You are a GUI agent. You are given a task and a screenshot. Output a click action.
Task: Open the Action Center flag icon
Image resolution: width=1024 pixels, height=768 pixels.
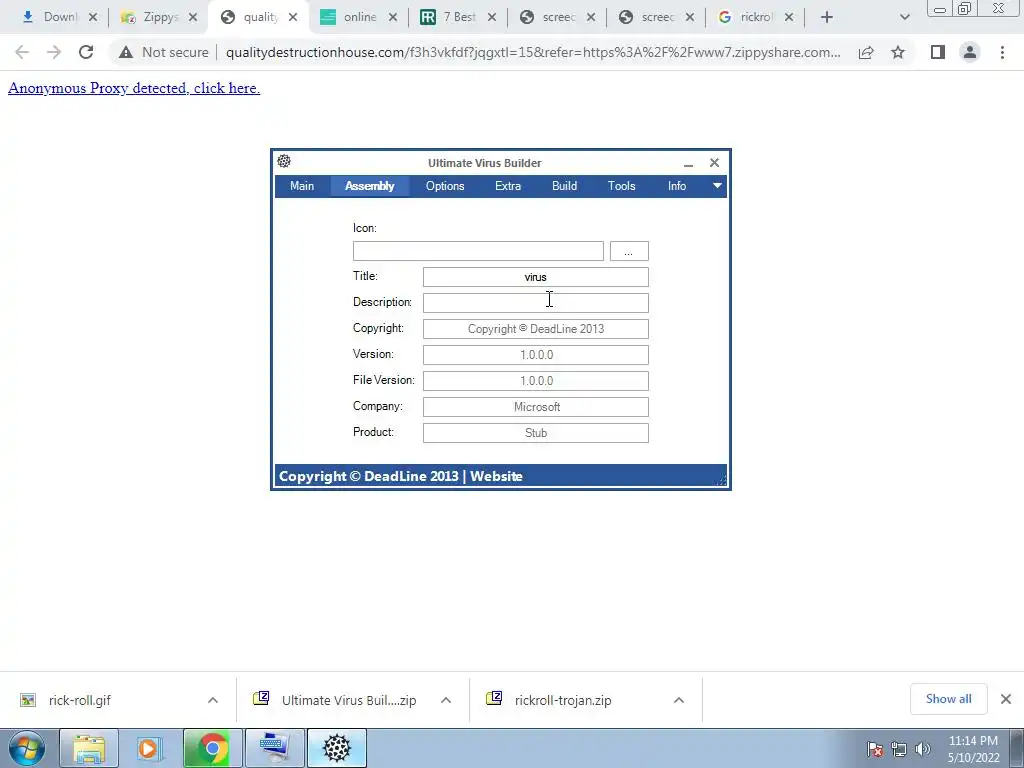coord(875,749)
